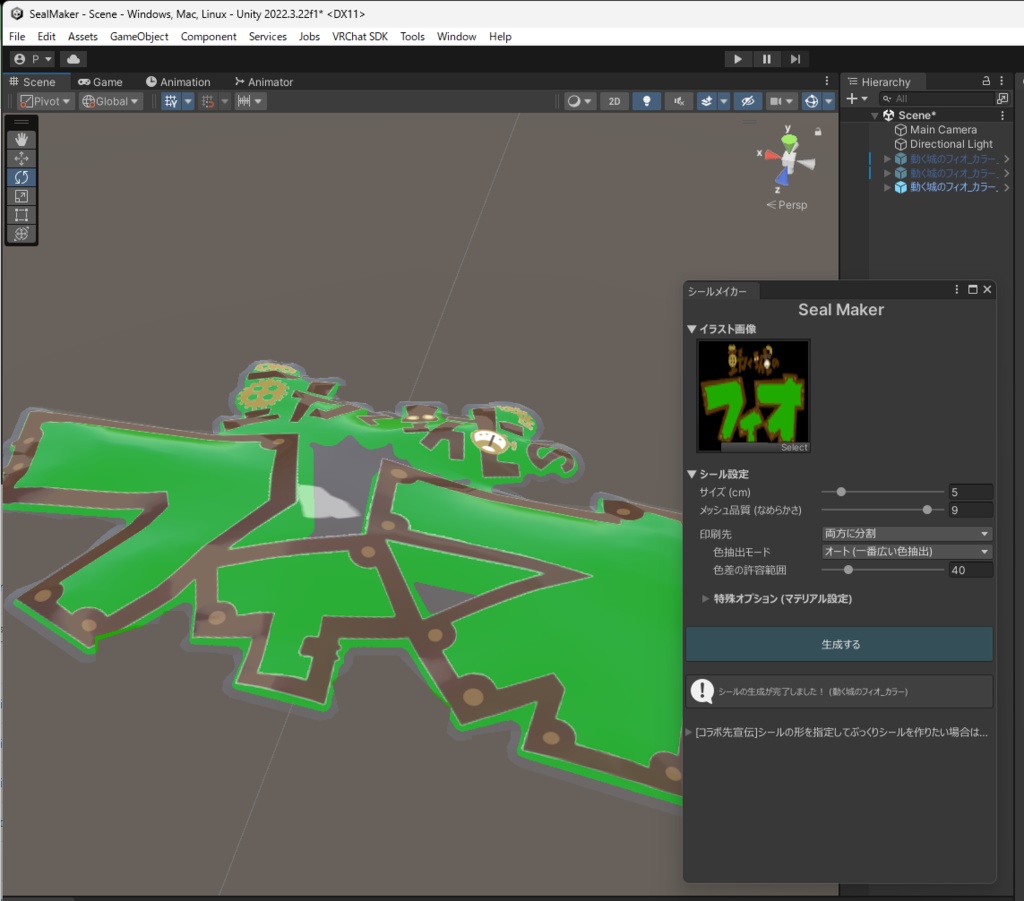Activate the Rotate tool
Image resolution: width=1024 pixels, height=901 pixels.
(22, 177)
